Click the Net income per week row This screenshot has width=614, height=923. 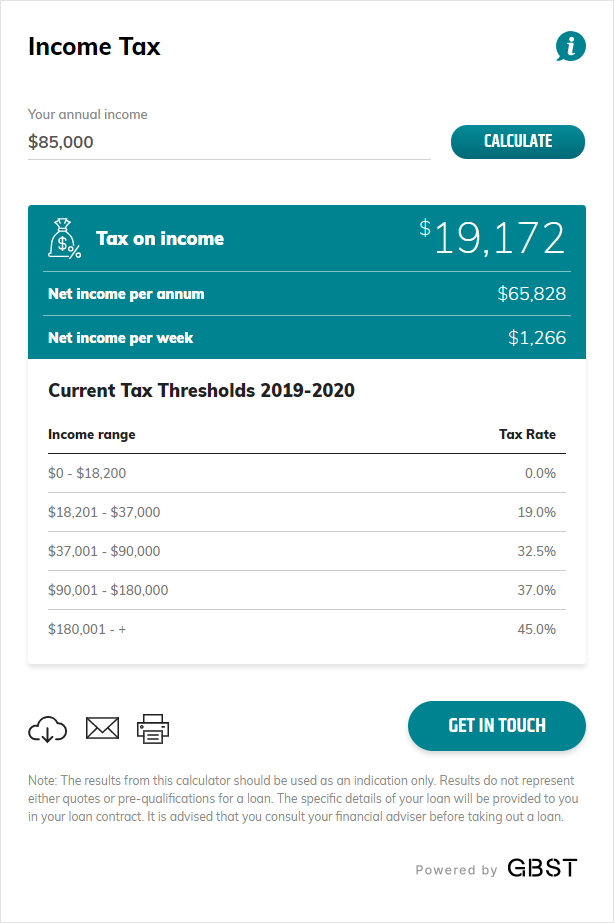tap(307, 337)
